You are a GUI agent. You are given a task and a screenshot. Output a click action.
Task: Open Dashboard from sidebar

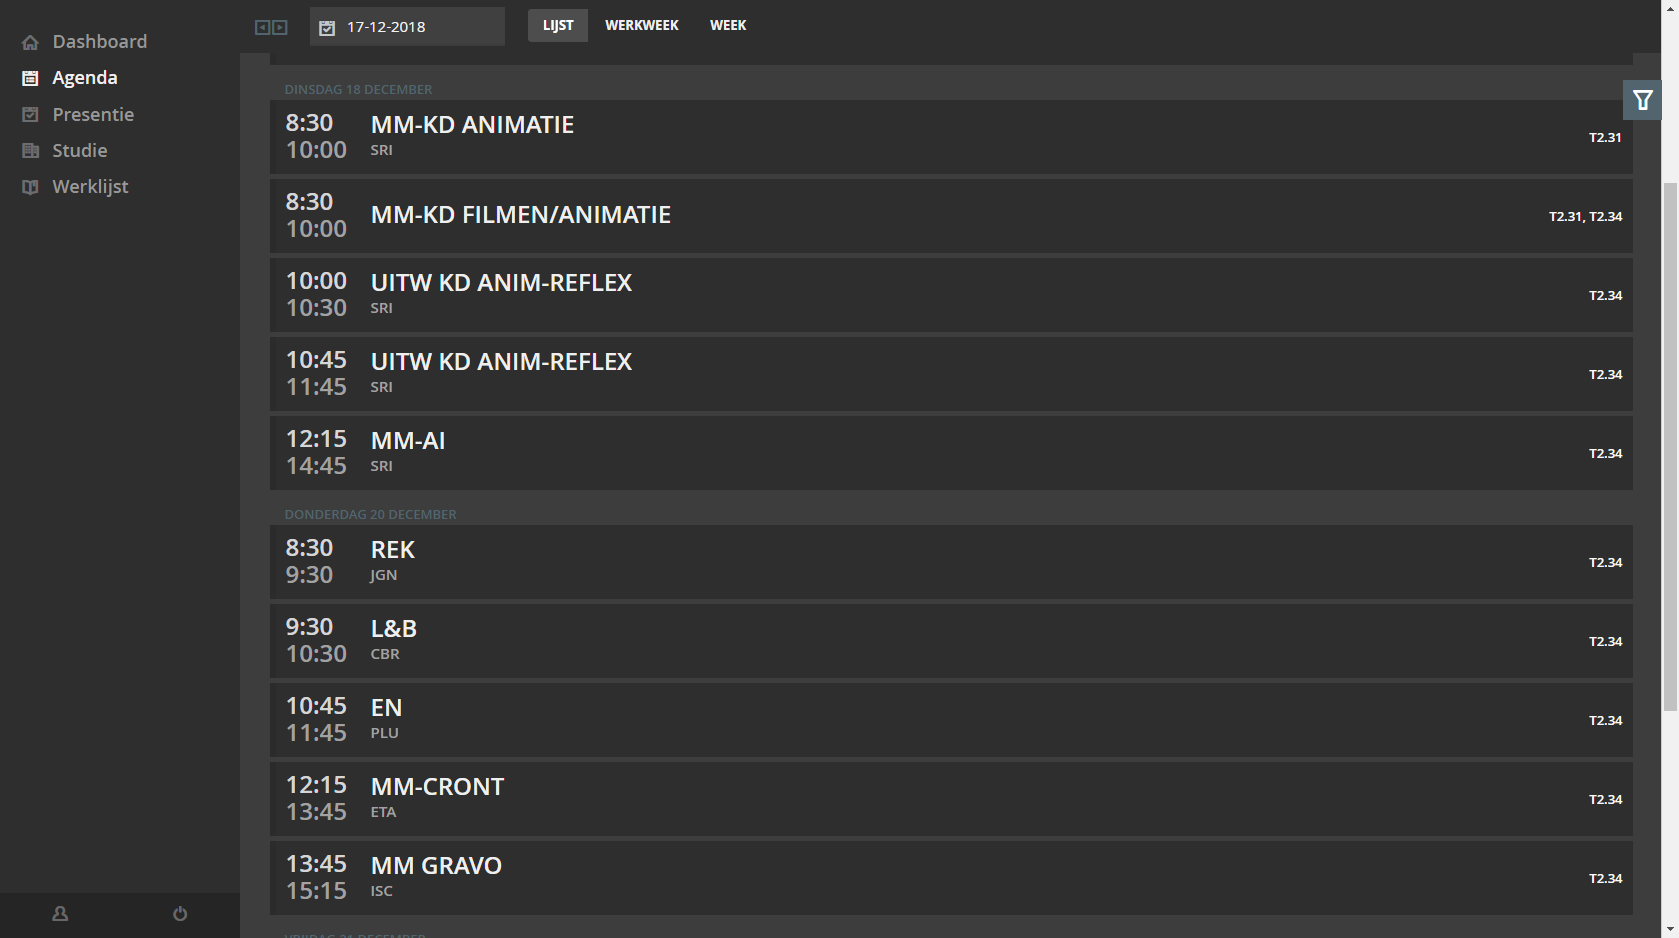coord(100,42)
